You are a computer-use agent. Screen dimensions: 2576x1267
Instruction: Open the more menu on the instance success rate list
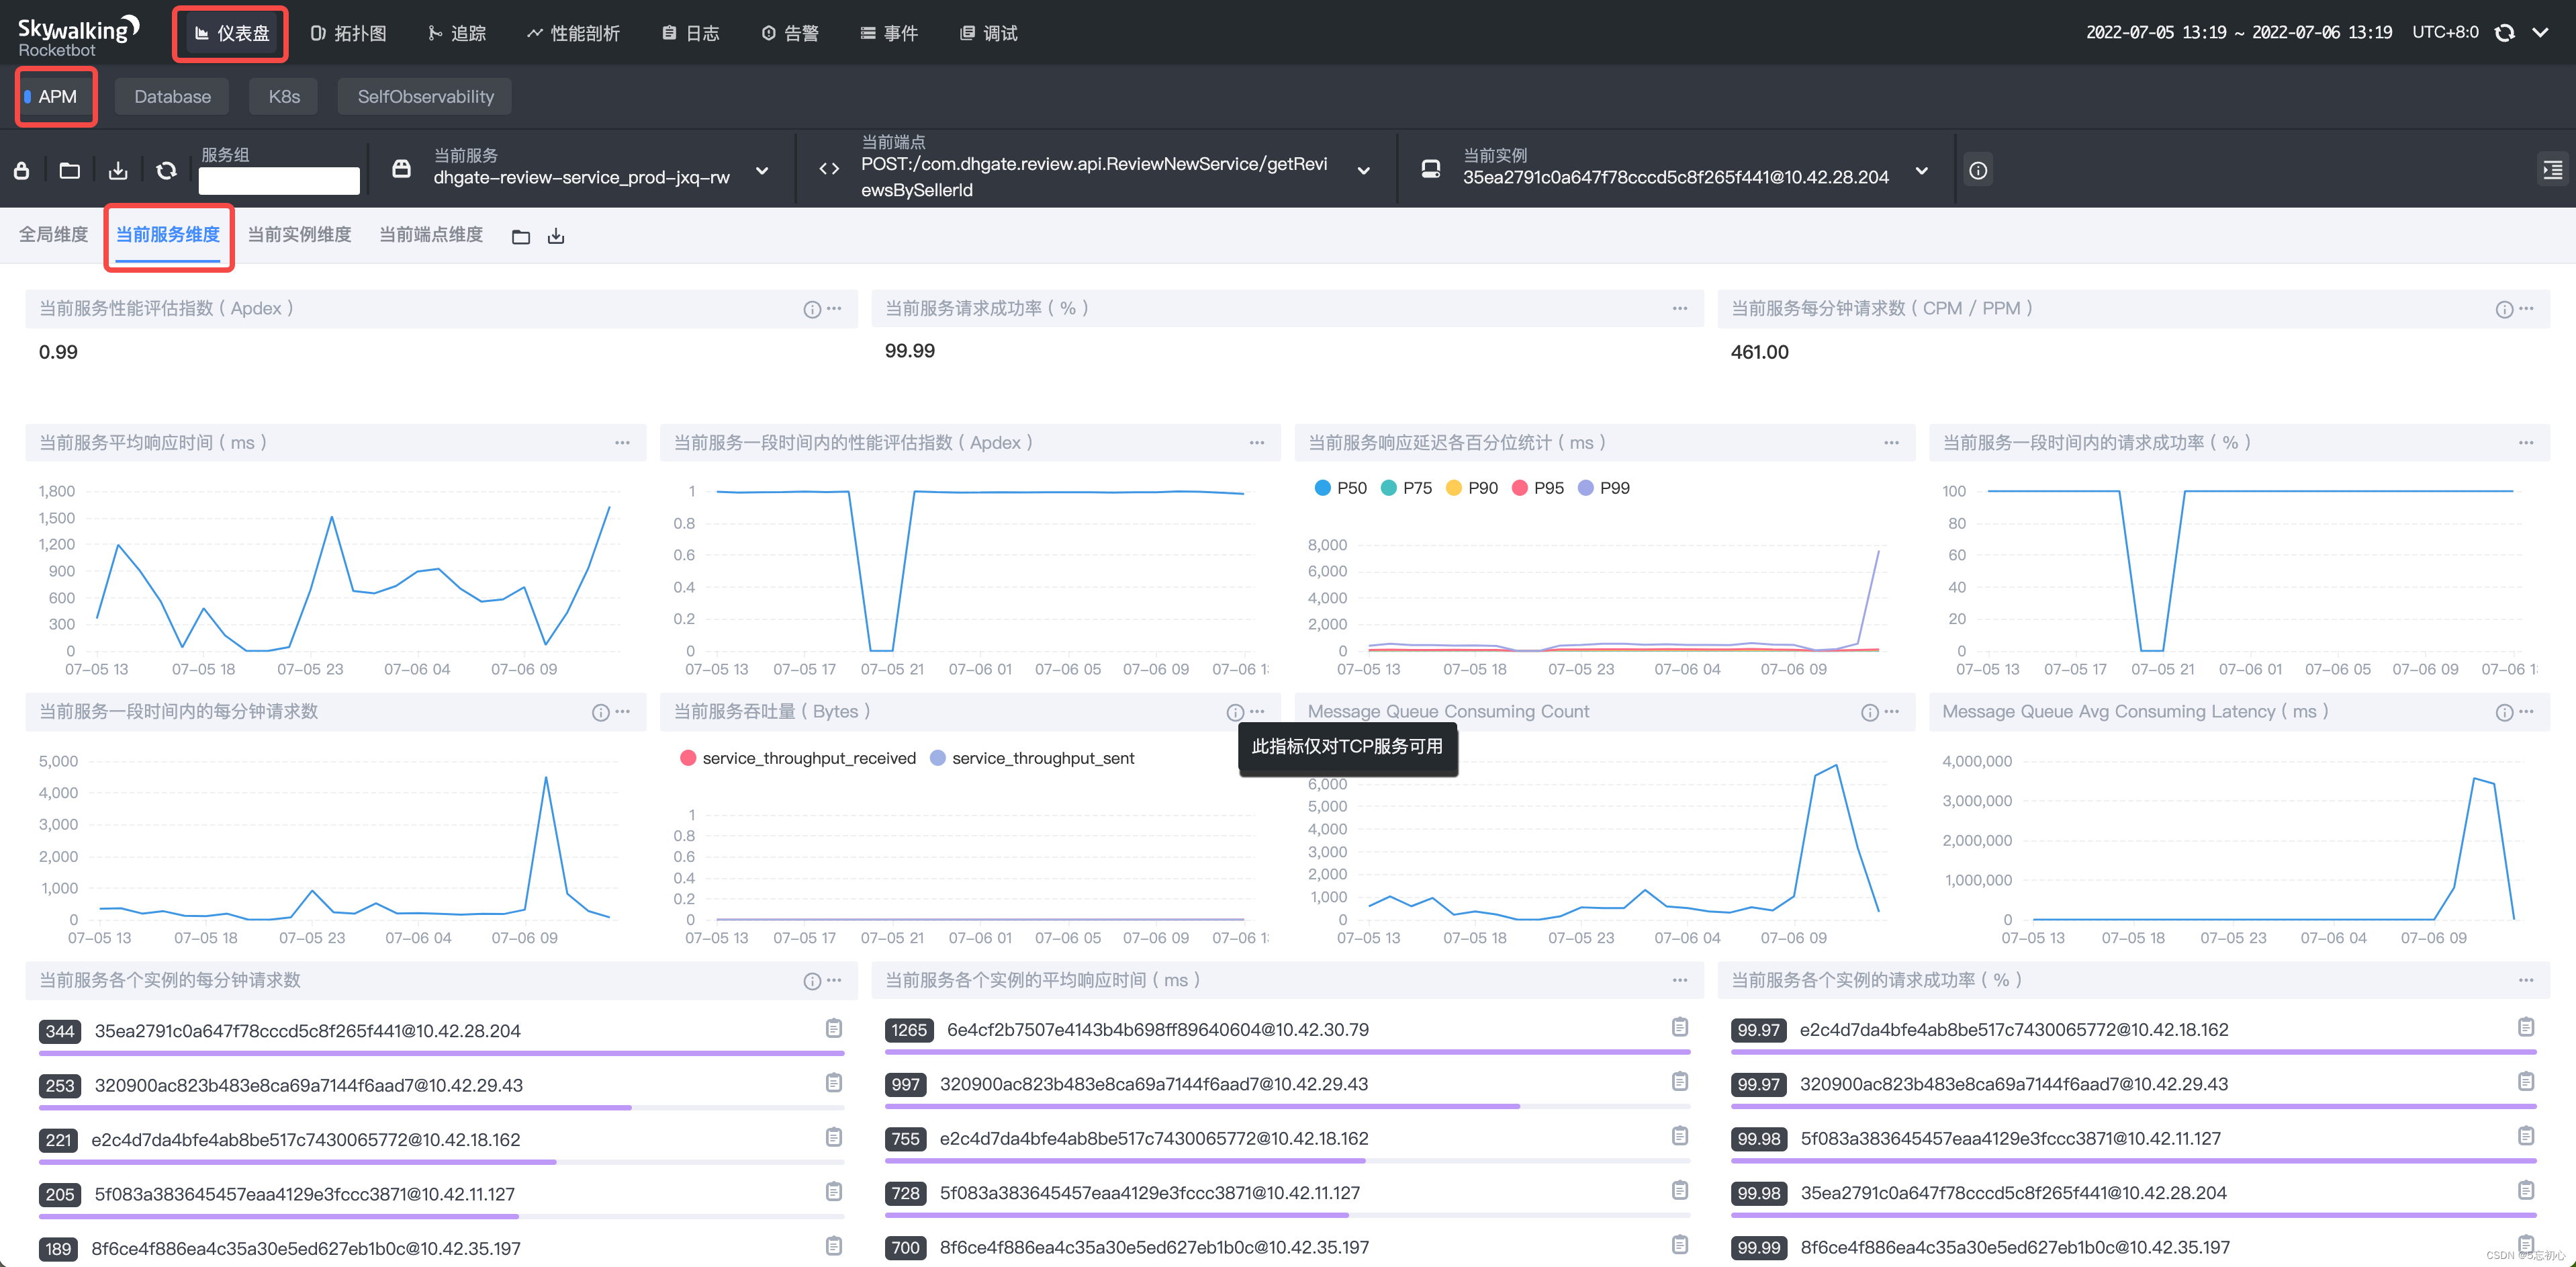[x=2526, y=981]
